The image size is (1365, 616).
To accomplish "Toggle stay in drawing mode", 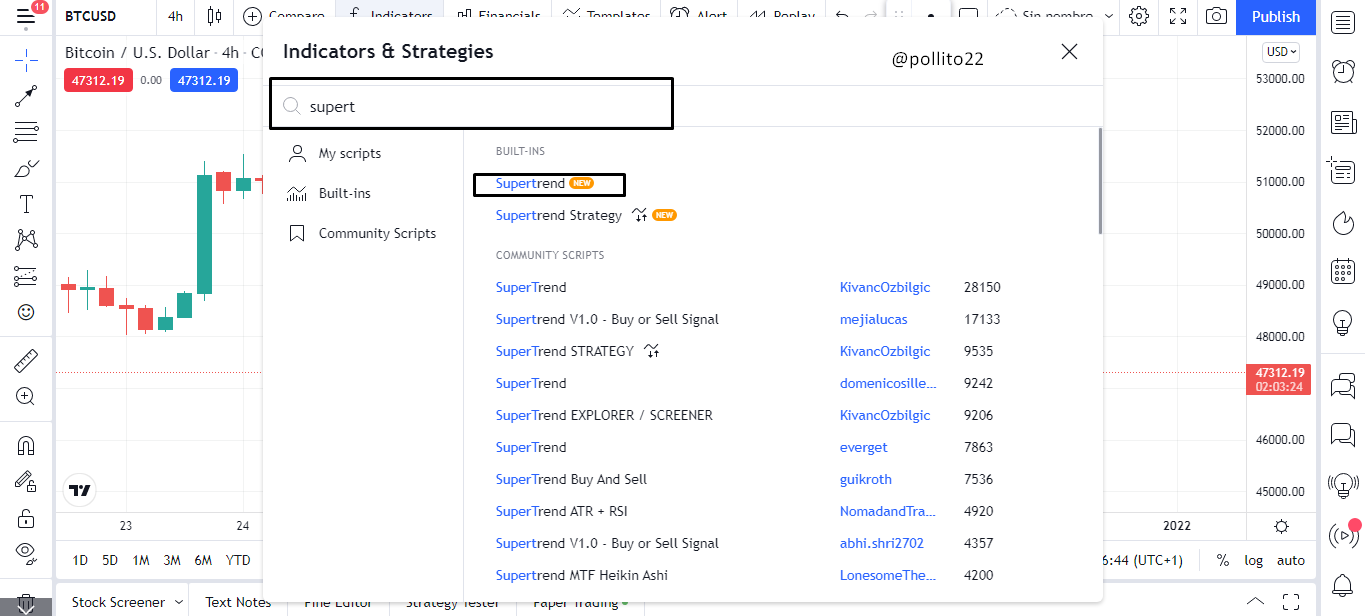I will point(26,481).
